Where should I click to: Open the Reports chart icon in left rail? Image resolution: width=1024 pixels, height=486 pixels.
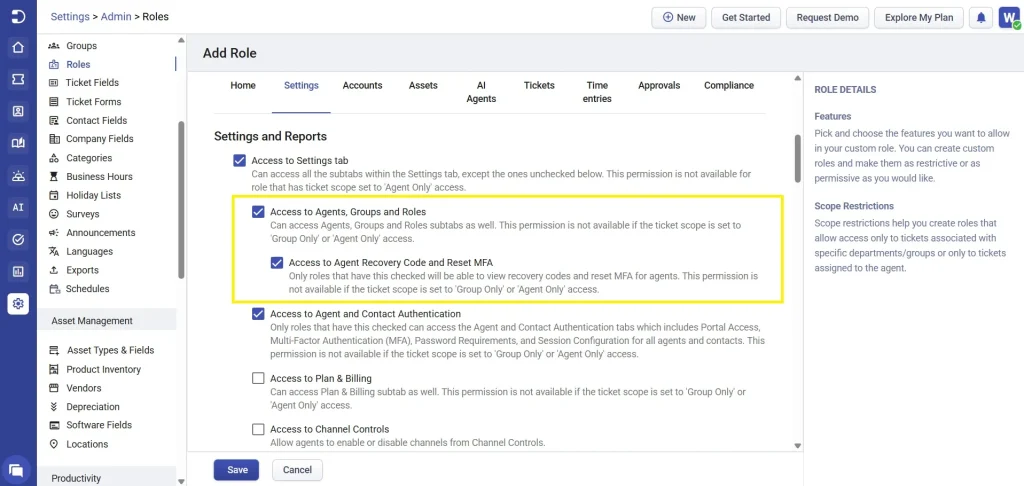[18, 271]
